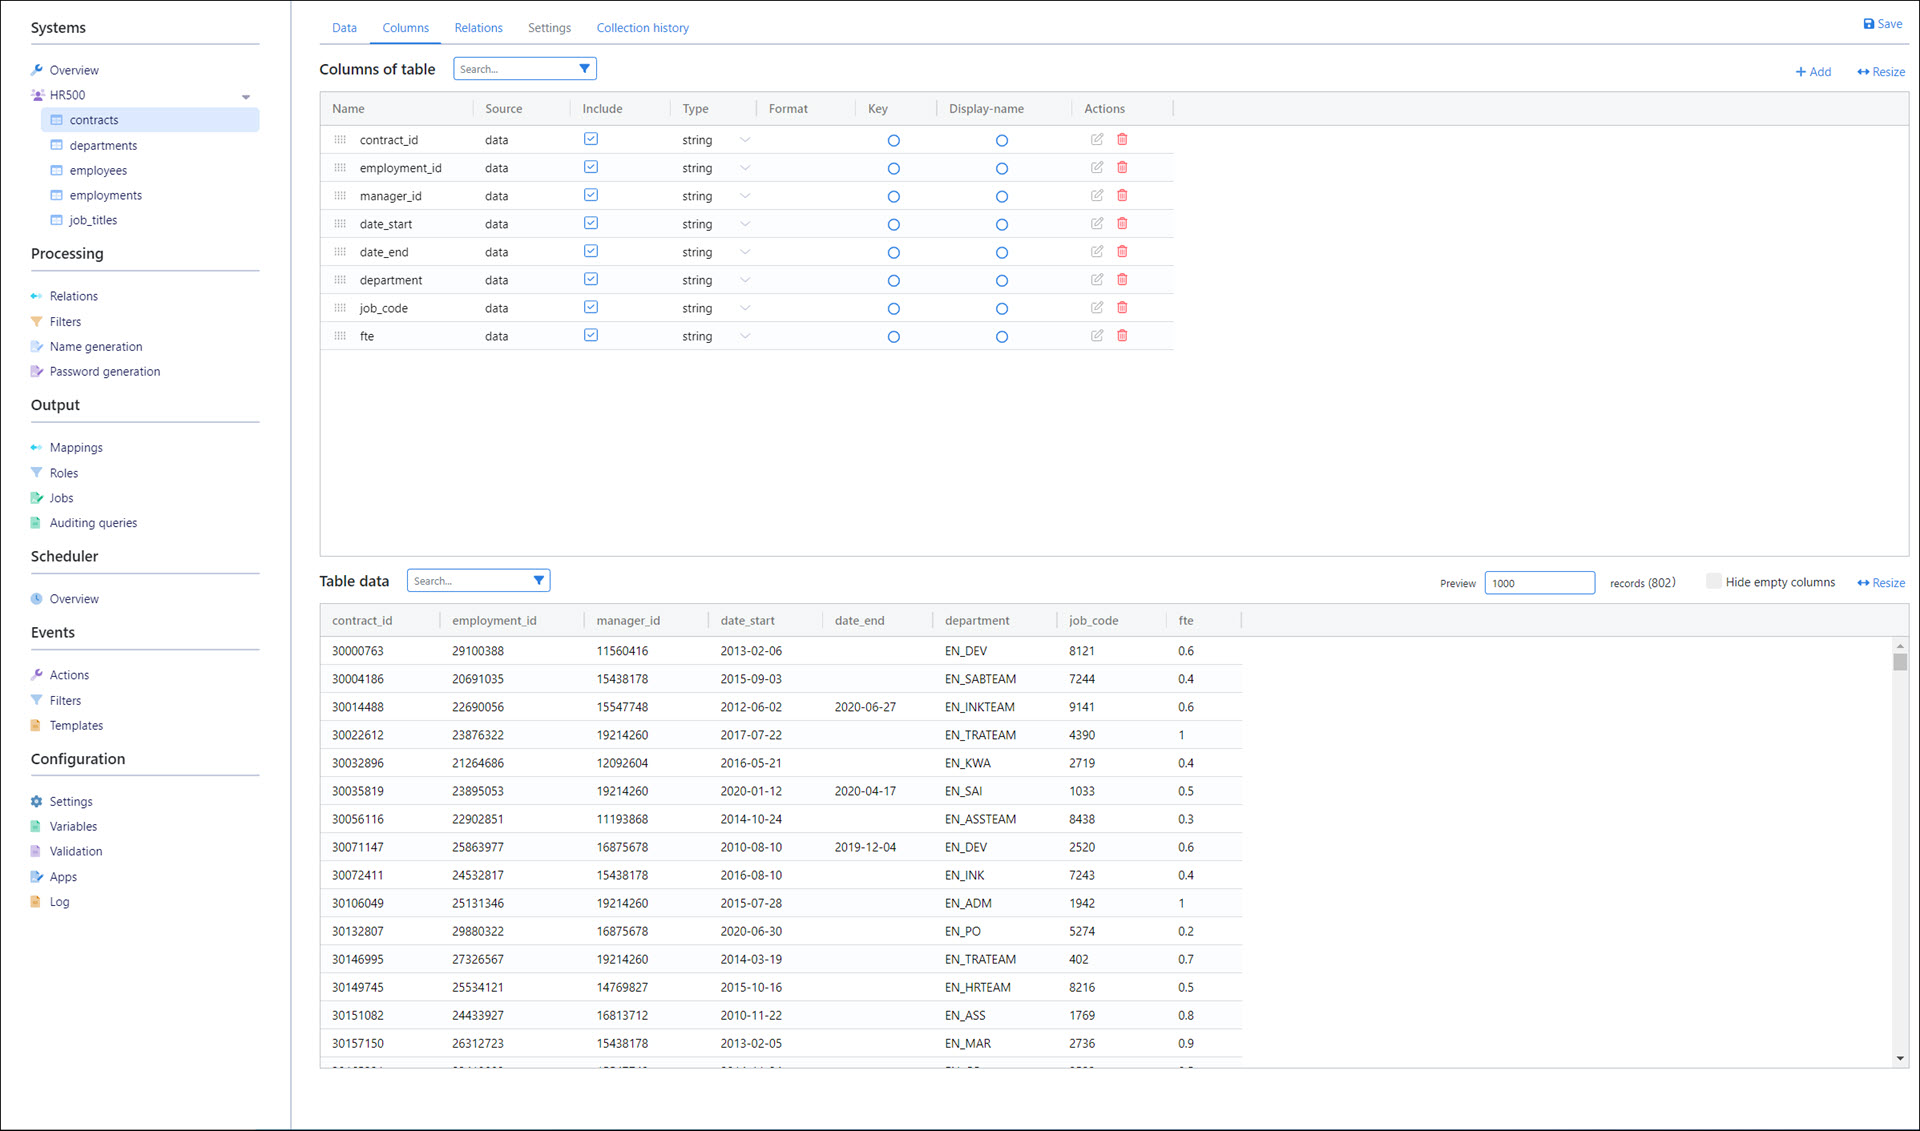Open Auditing queries from Output section

click(93, 523)
